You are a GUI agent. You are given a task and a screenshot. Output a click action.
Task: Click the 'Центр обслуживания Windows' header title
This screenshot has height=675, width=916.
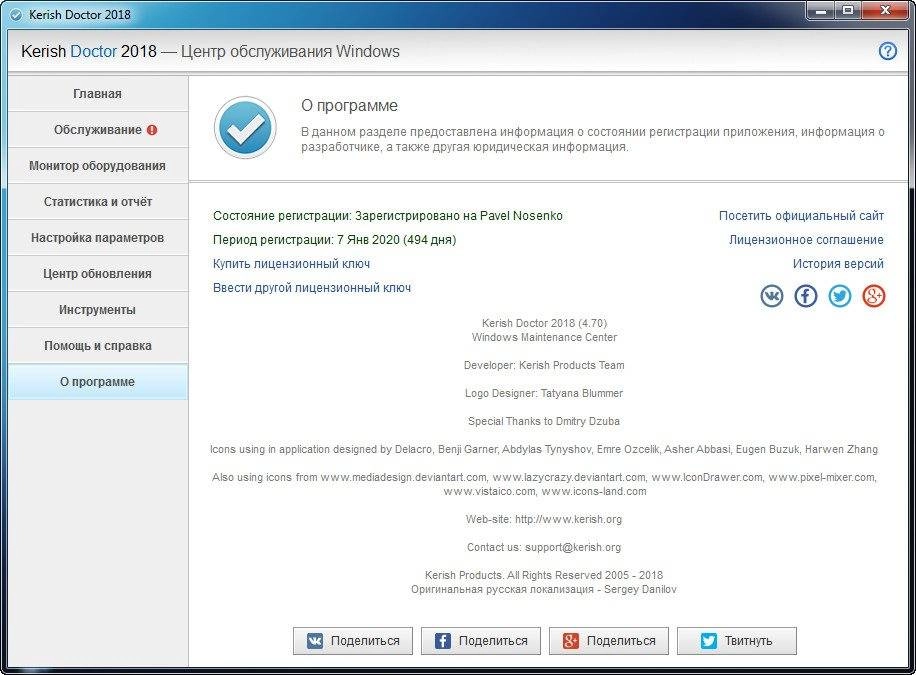(x=290, y=51)
